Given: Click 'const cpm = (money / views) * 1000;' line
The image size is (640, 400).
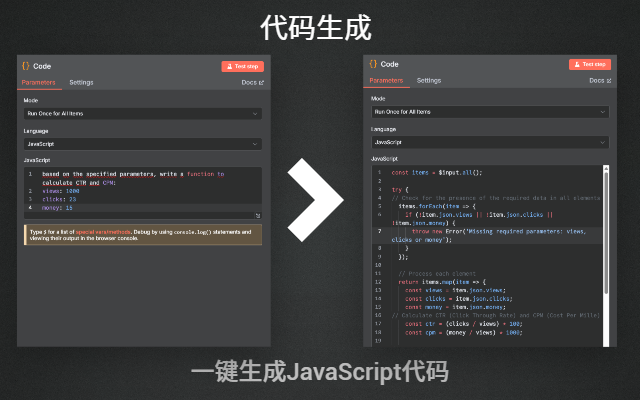Looking at the screenshot, I should tap(464, 333).
